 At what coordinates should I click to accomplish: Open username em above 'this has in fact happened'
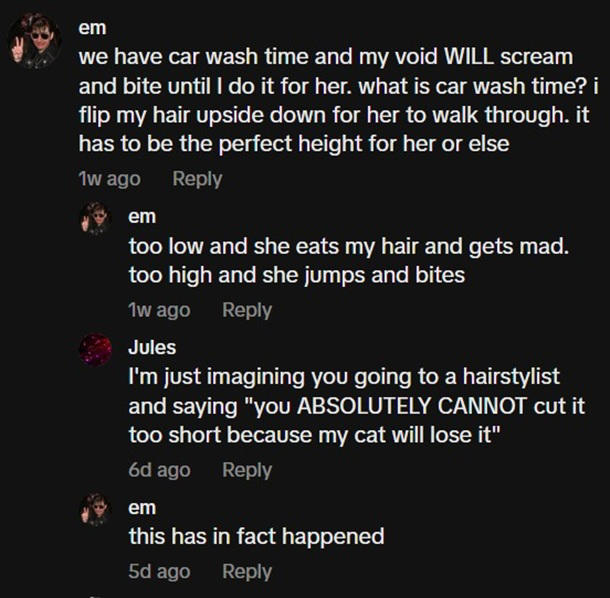pos(142,507)
